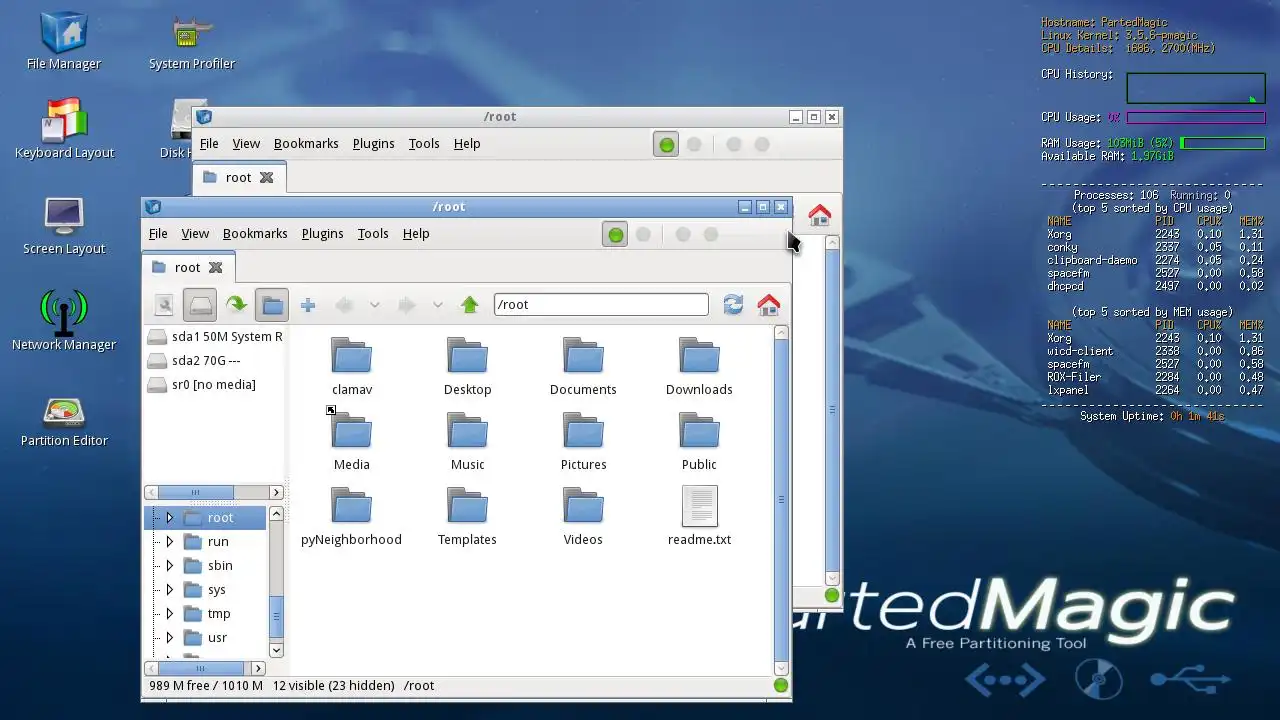The width and height of the screenshot is (1280, 720).
Task: Toggle Panel 2 button in front window
Action: [643, 234]
